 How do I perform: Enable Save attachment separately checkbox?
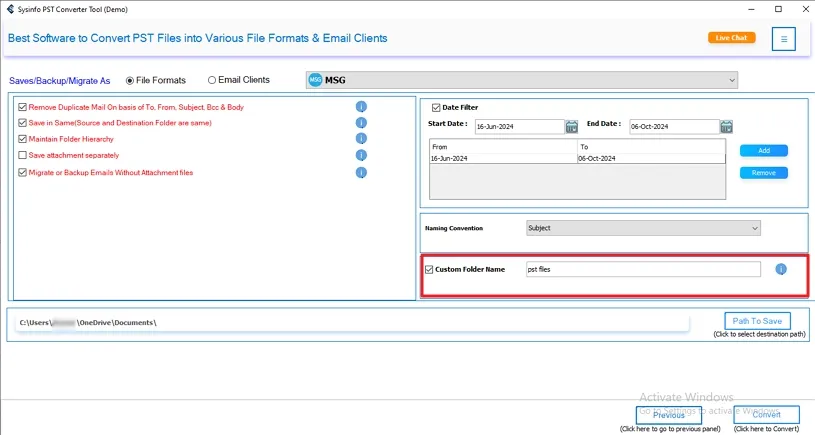(23, 156)
